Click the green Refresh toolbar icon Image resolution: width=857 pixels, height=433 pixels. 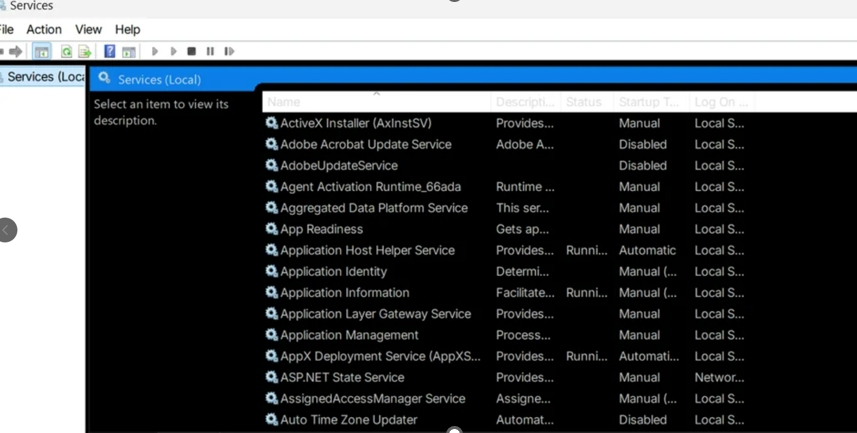(x=66, y=51)
